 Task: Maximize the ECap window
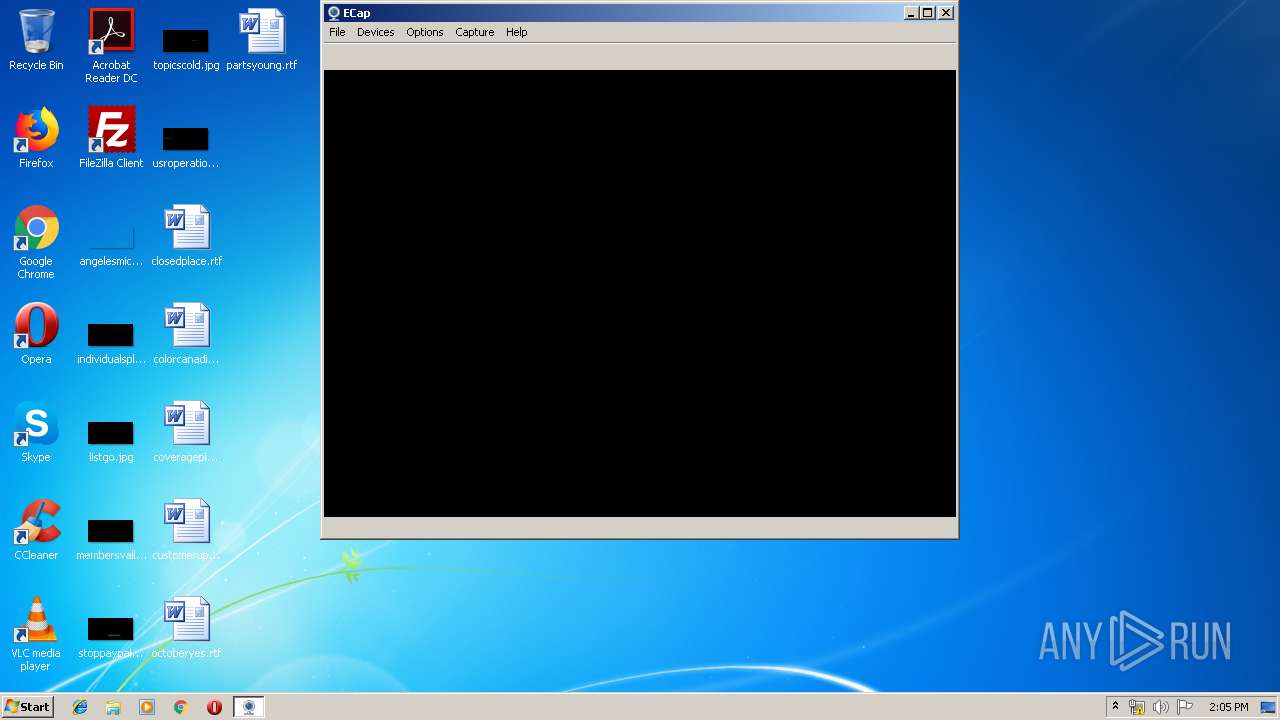928,13
